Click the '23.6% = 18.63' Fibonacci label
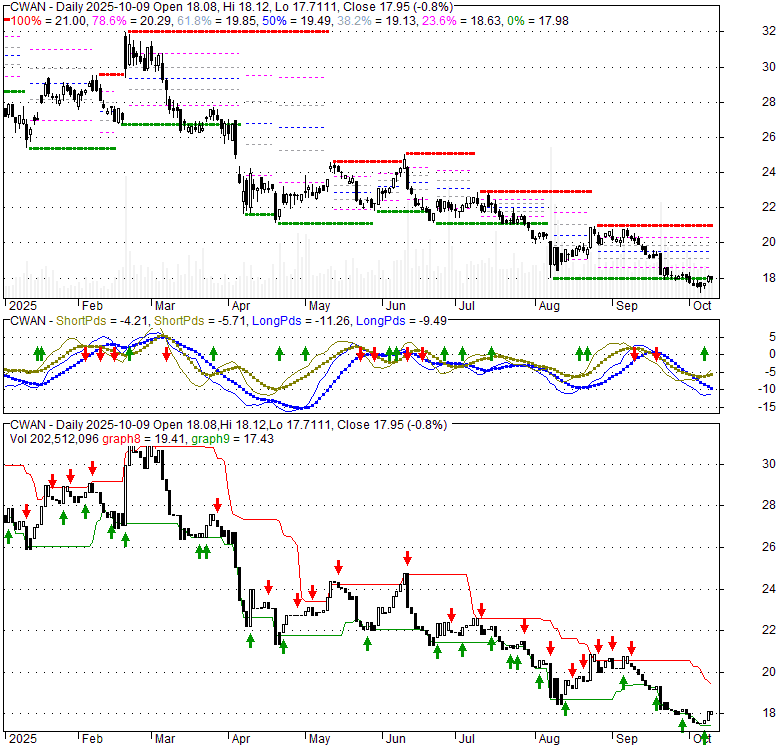The width and height of the screenshot is (780, 745). (x=462, y=21)
